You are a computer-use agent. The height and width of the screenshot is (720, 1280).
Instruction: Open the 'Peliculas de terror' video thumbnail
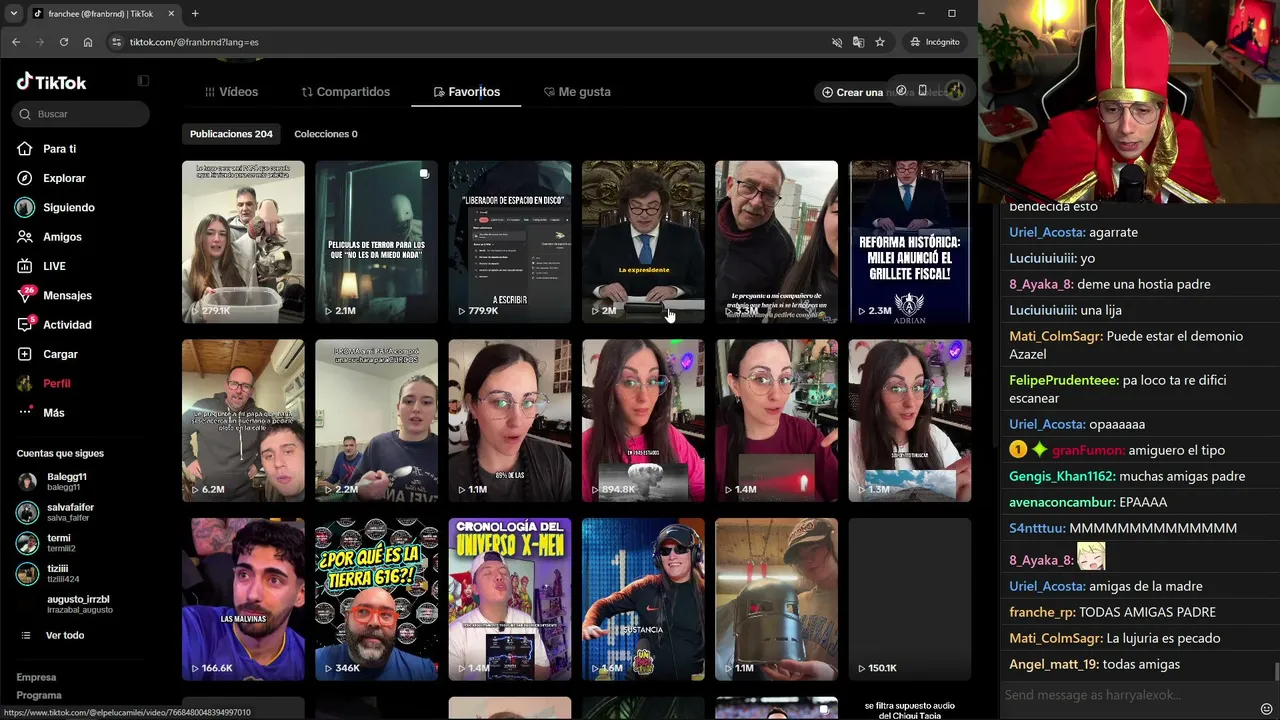pyautogui.click(x=376, y=242)
